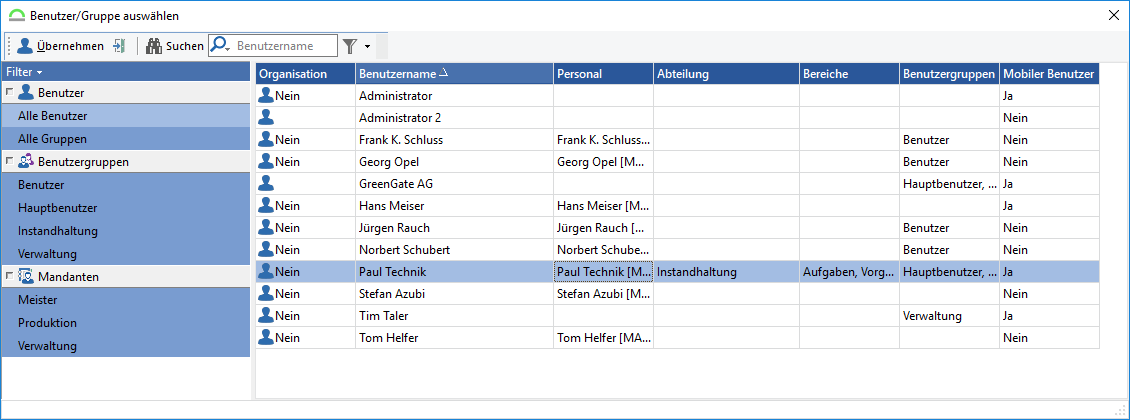Click the Benutzergruppen section group icon
The width and height of the screenshot is (1130, 420).
pos(27,161)
